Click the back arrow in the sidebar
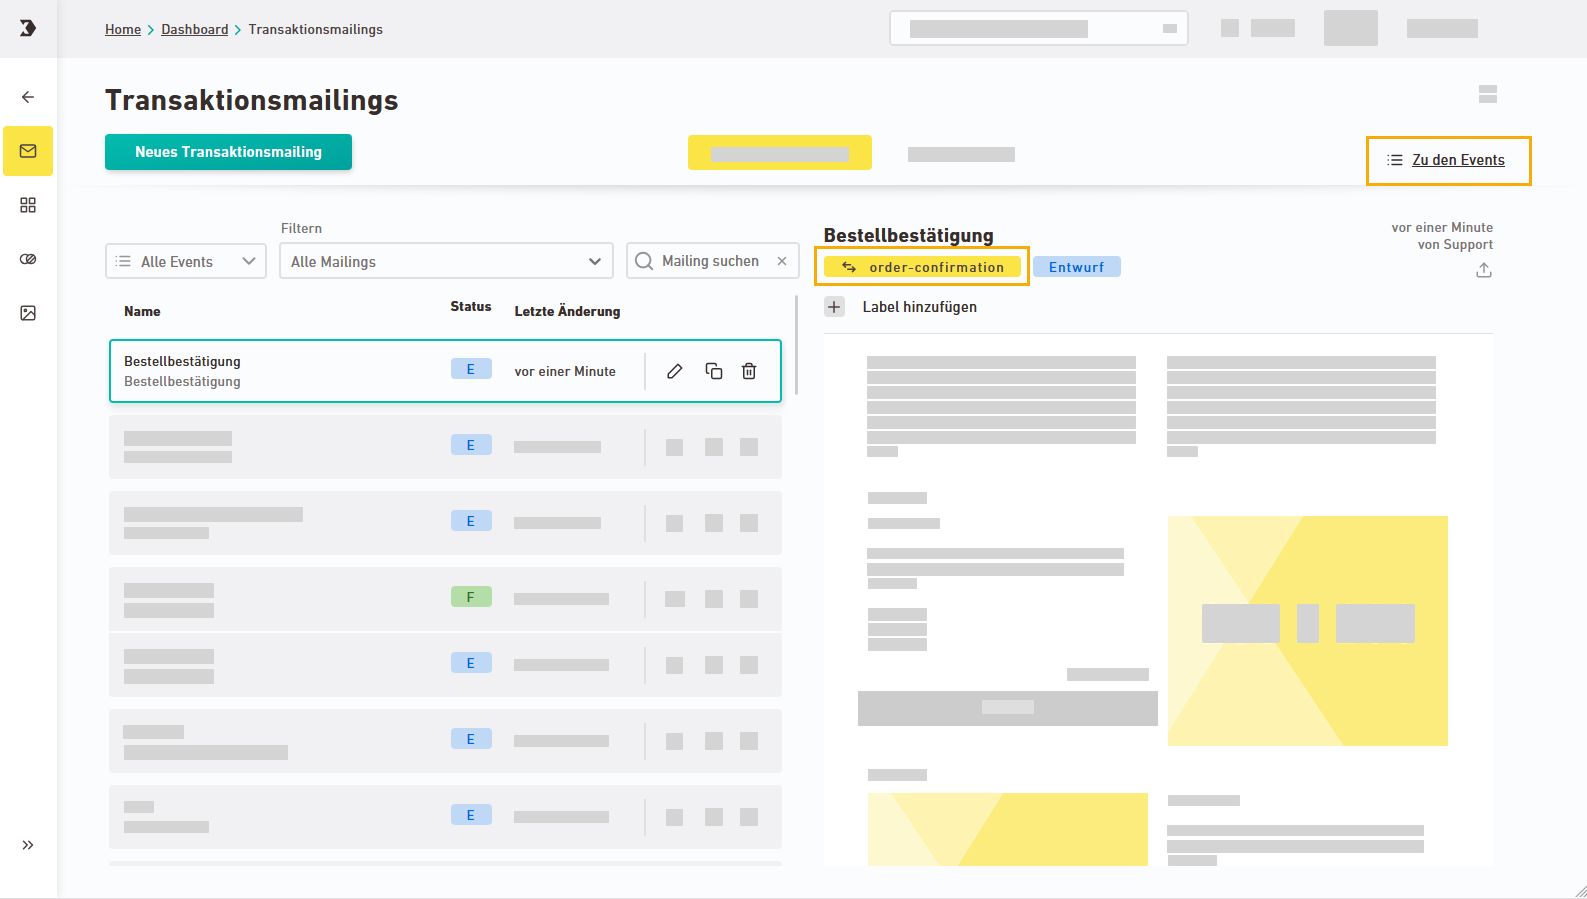Screen dimensions: 1587x899 tap(28, 97)
